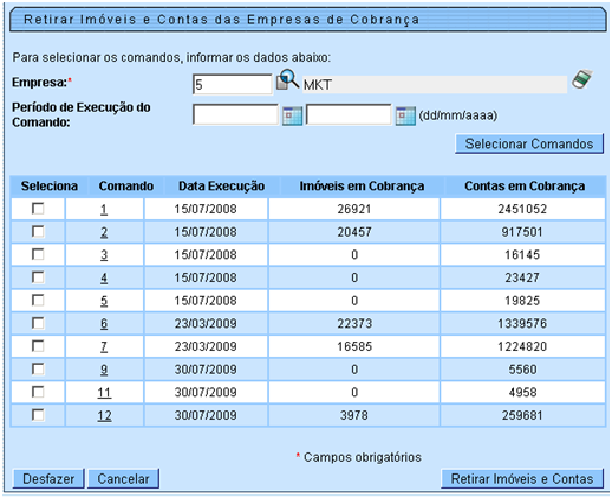Tick the checkbox for Comando 12
The height and width of the screenshot is (497, 615).
coord(39,415)
